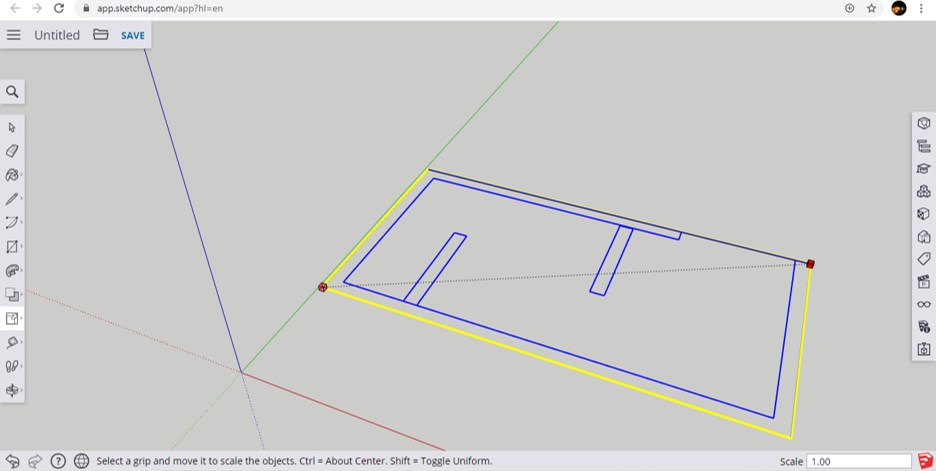Click the Redo arrow in status bar

coord(35,461)
